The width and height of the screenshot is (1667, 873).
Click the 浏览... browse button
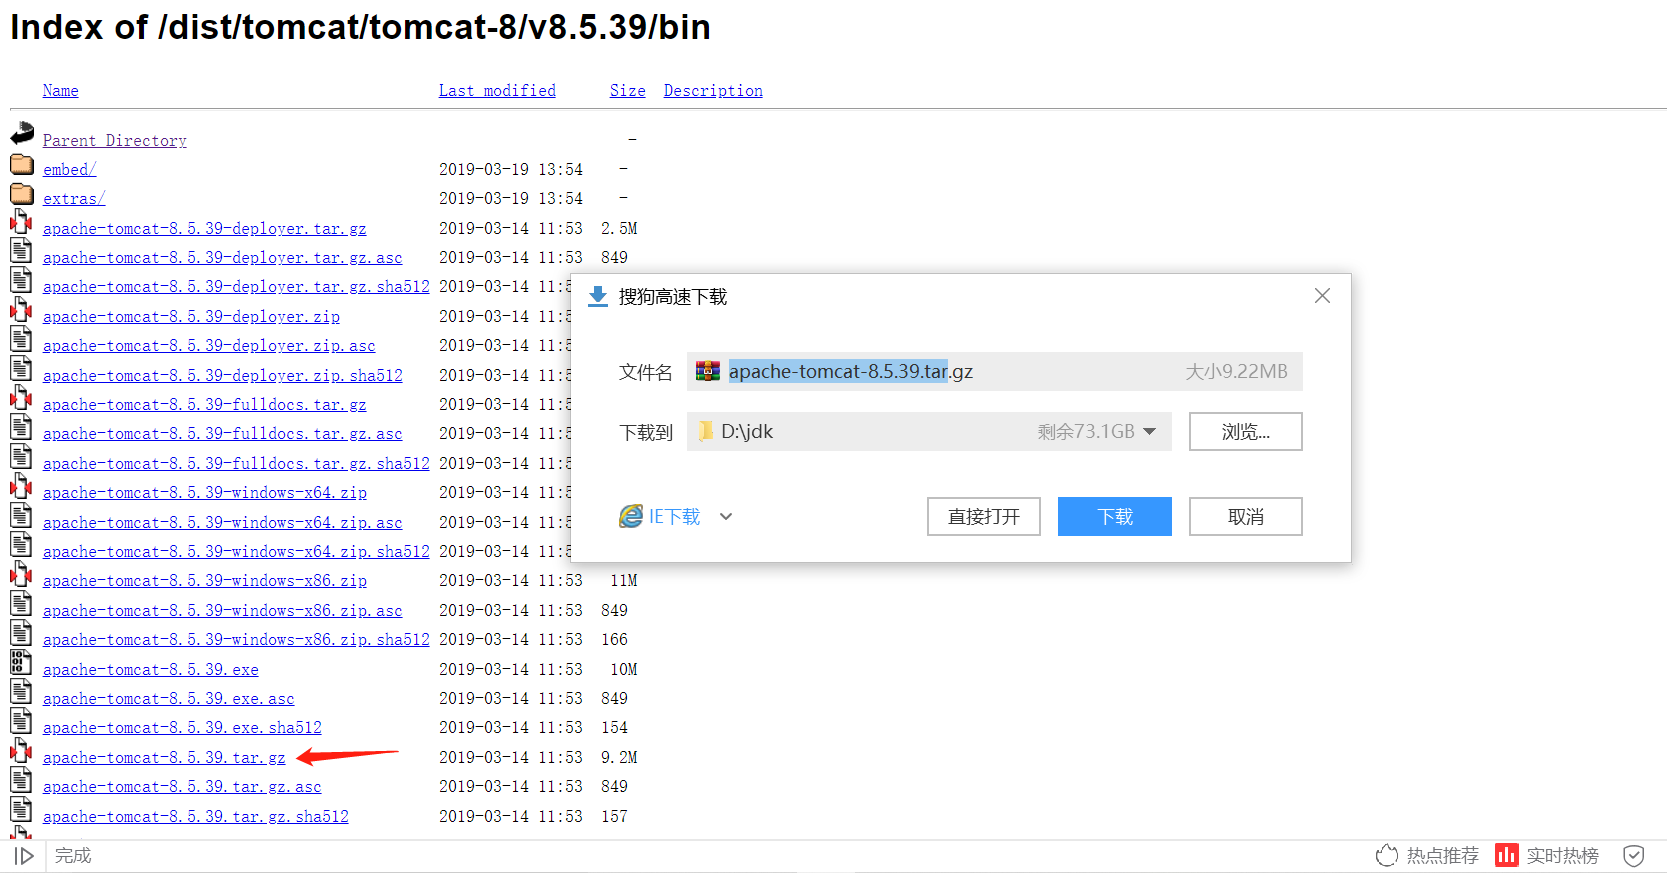tap(1246, 432)
